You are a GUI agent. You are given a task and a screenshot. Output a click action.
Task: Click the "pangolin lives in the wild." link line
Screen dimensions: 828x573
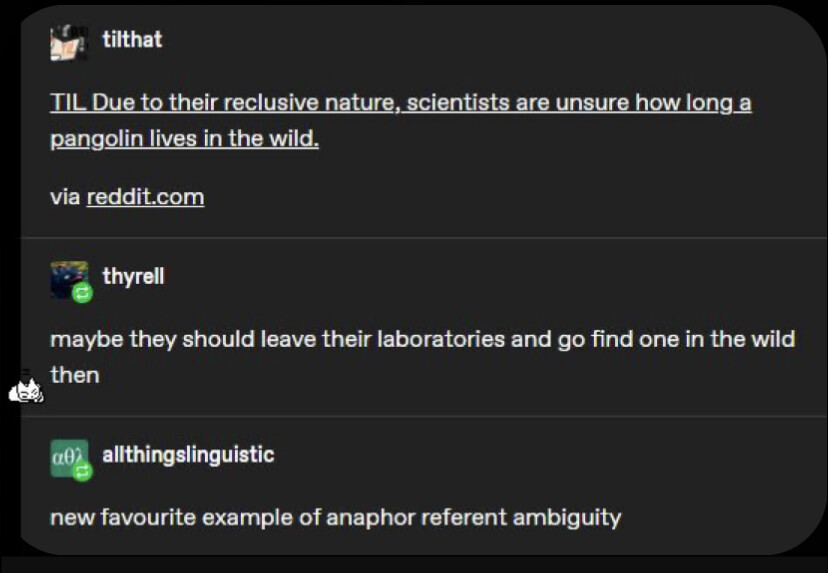184,139
